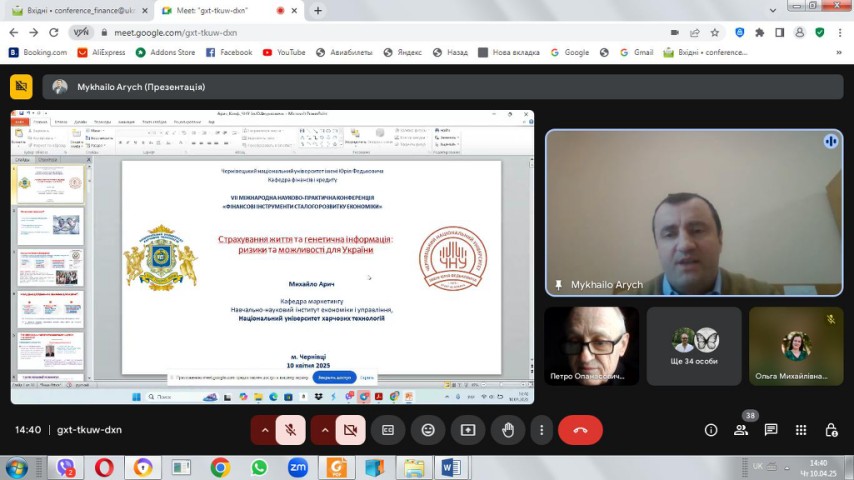The image size is (854, 480).
Task: Show the people participants list
Action: [x=741, y=430]
